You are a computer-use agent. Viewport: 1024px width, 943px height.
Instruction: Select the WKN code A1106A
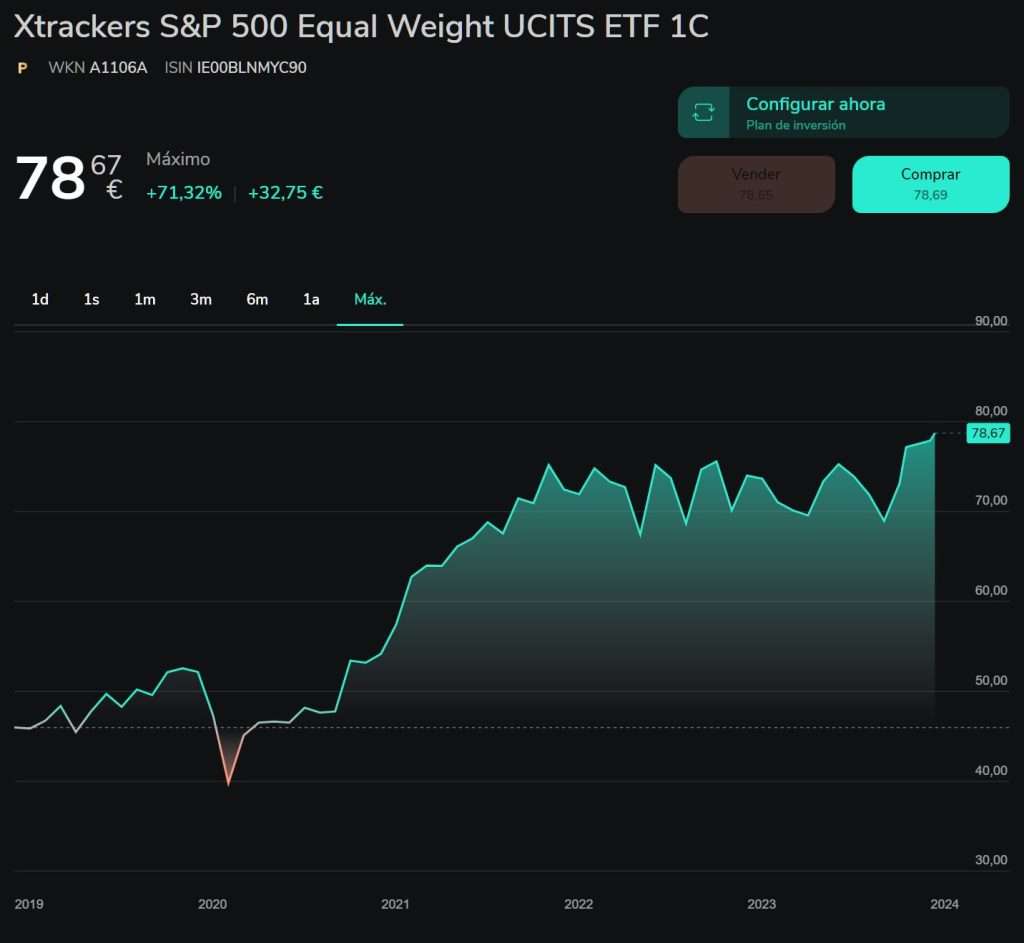click(x=120, y=68)
